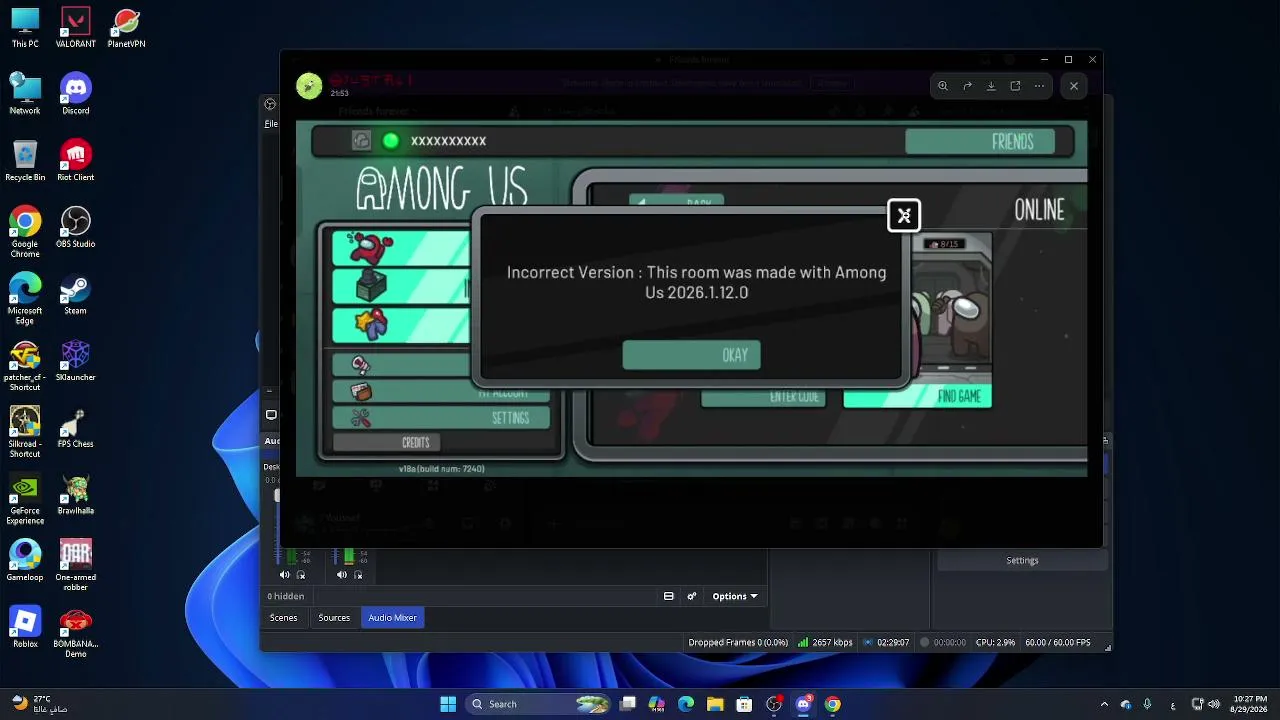Open the Riot Client desktop icon

click(76, 161)
